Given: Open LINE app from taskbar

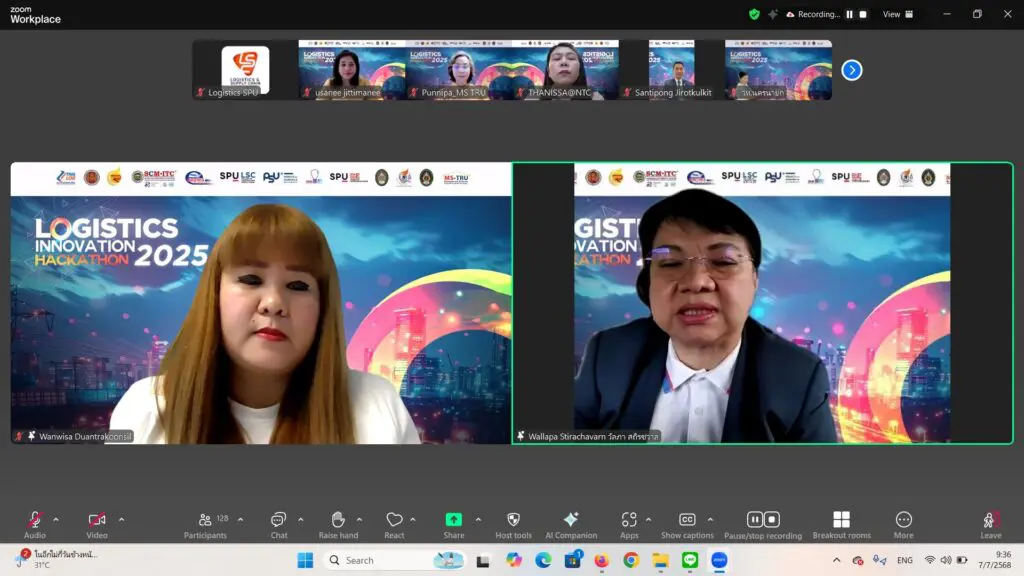Looking at the screenshot, I should [x=690, y=560].
